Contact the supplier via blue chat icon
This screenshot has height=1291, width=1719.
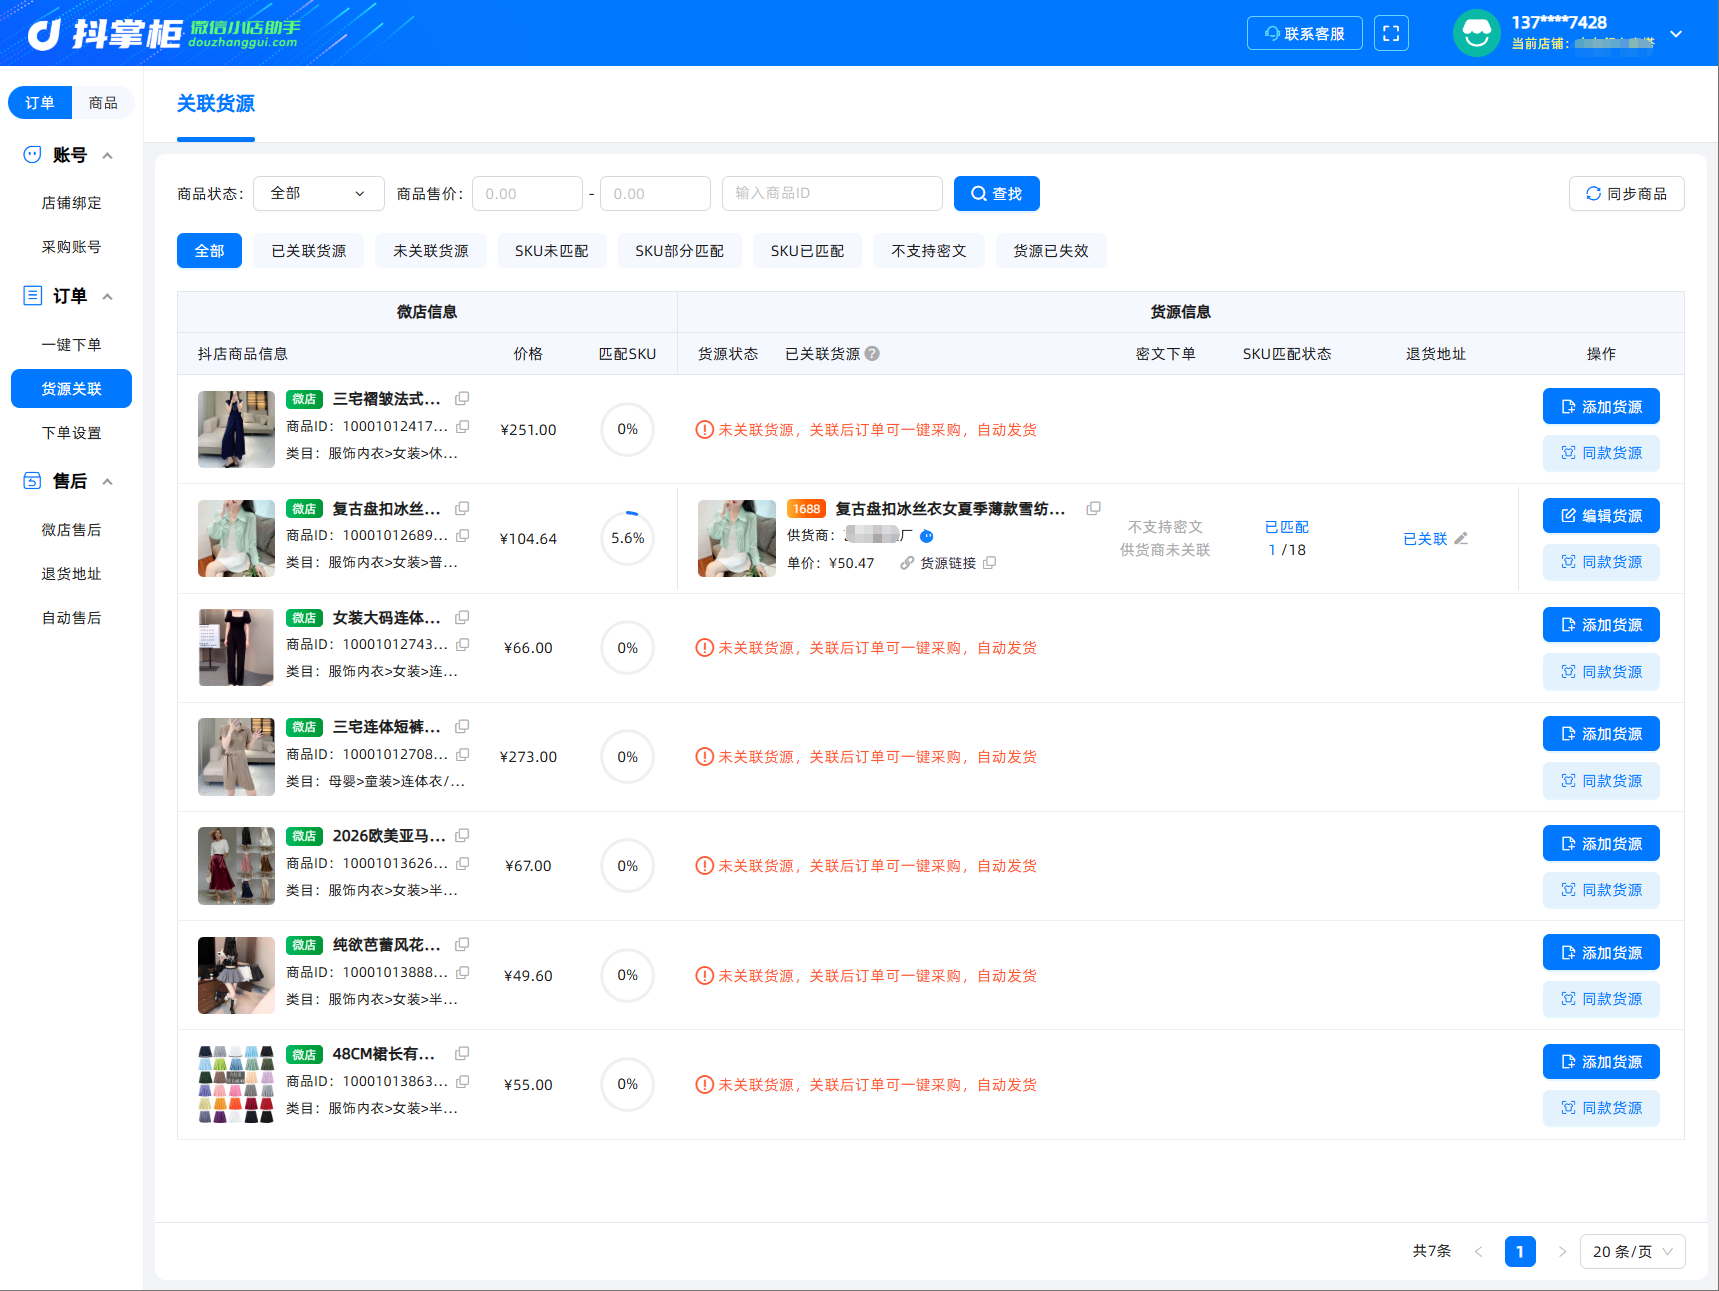click(927, 536)
